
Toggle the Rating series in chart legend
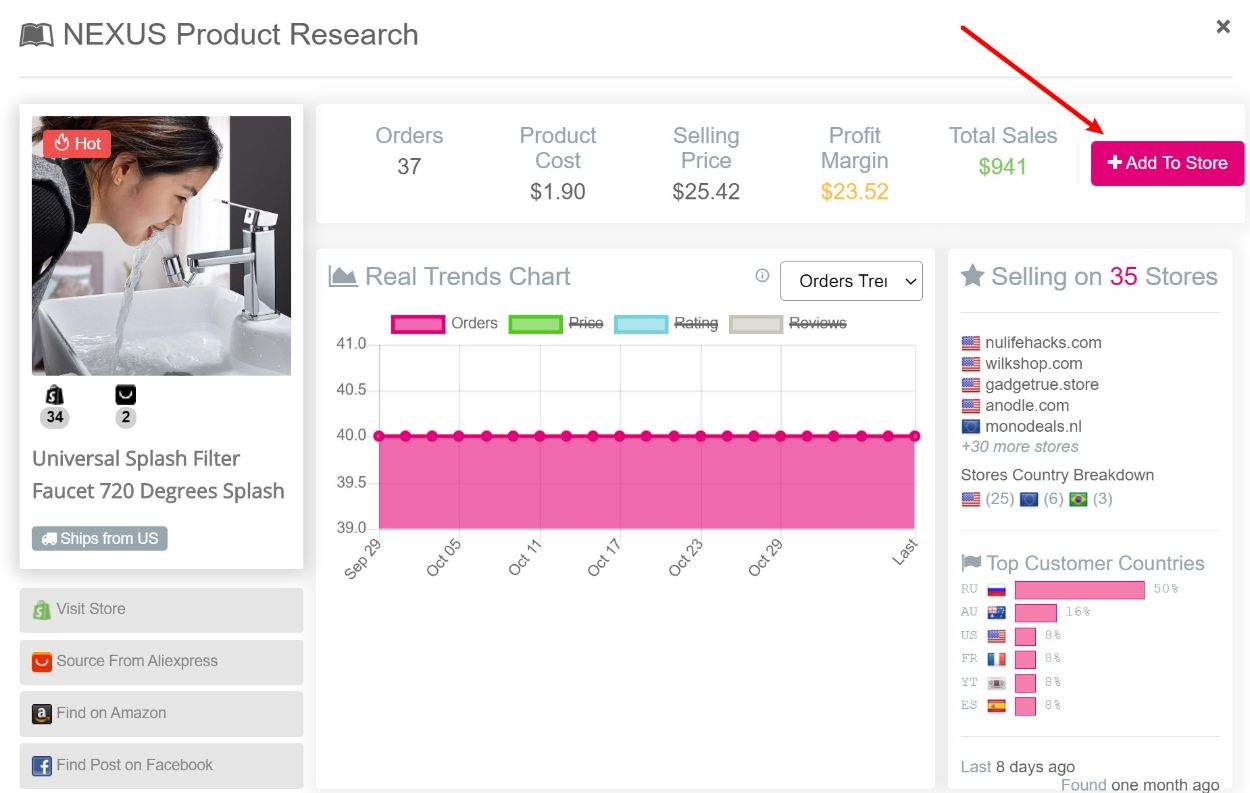(666, 323)
